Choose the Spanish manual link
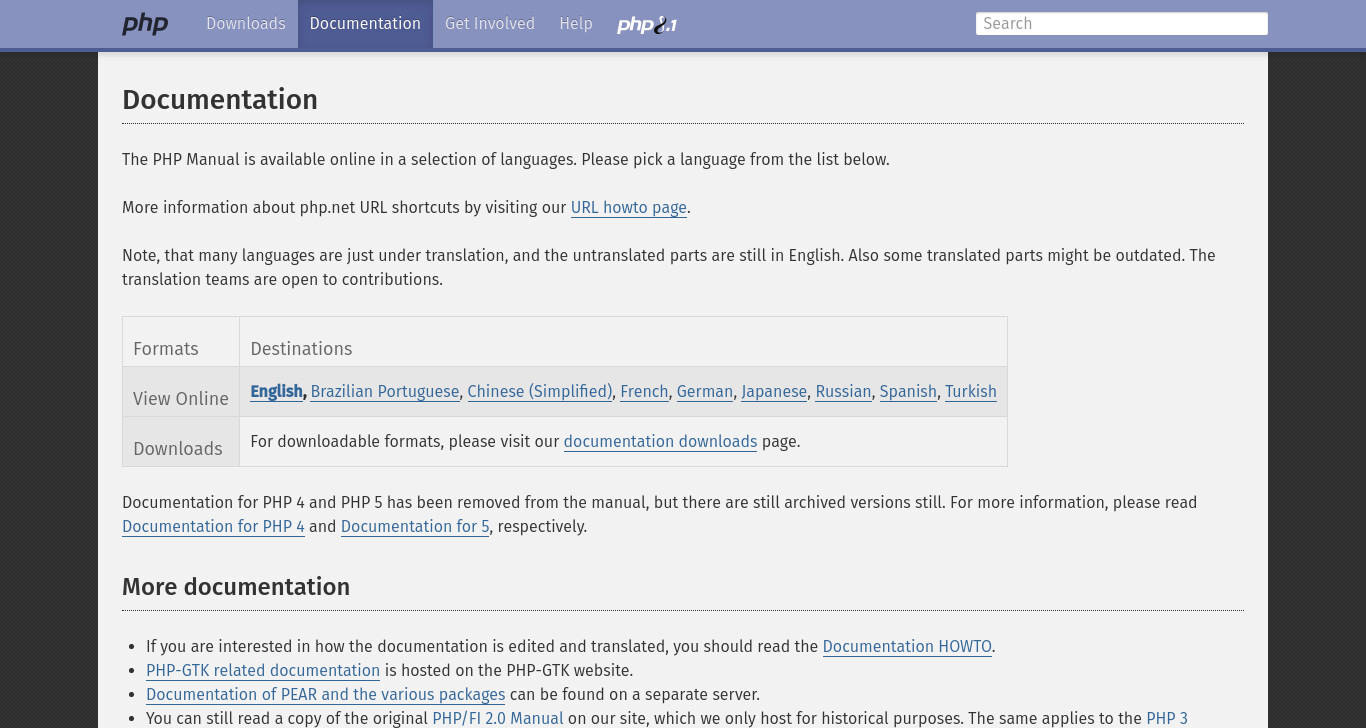 (908, 392)
